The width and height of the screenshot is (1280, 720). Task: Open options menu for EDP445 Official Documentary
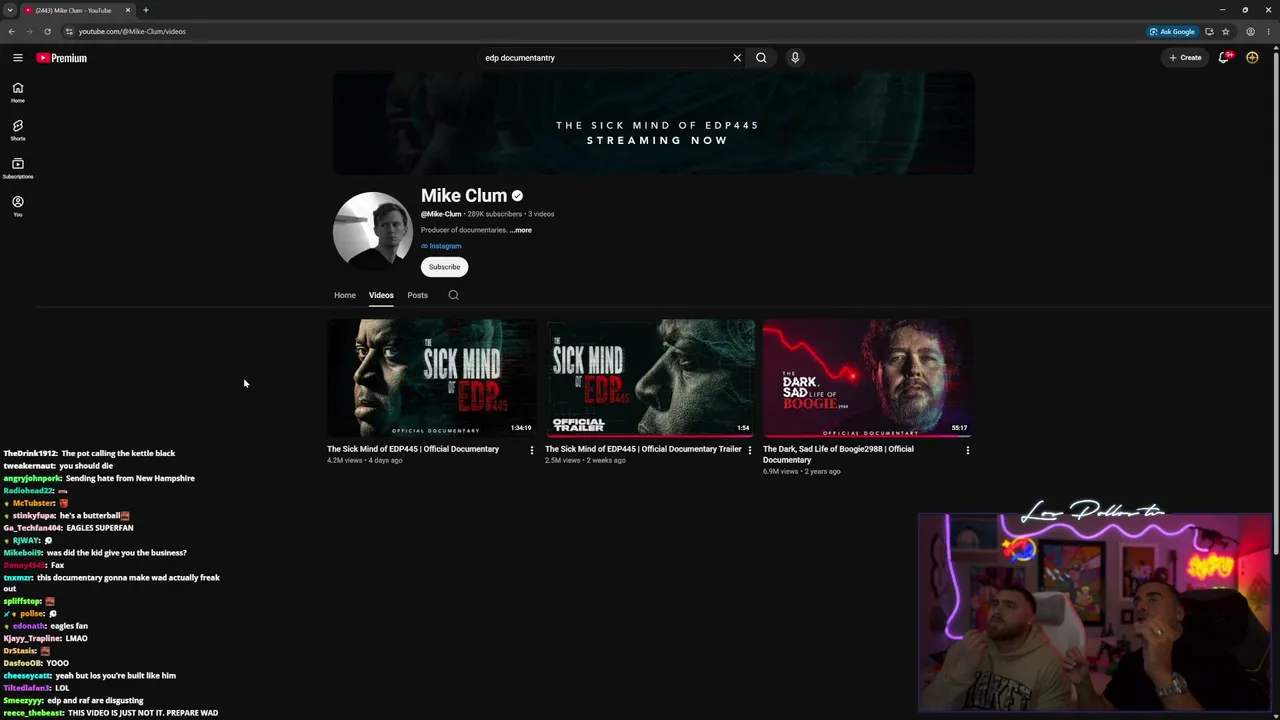[x=531, y=450]
